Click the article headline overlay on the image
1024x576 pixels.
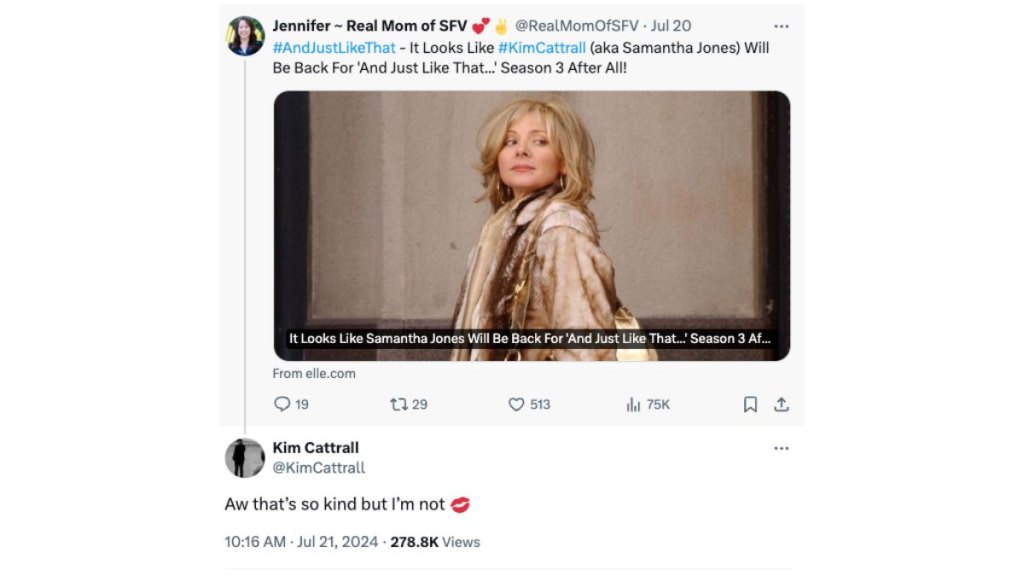(530, 338)
